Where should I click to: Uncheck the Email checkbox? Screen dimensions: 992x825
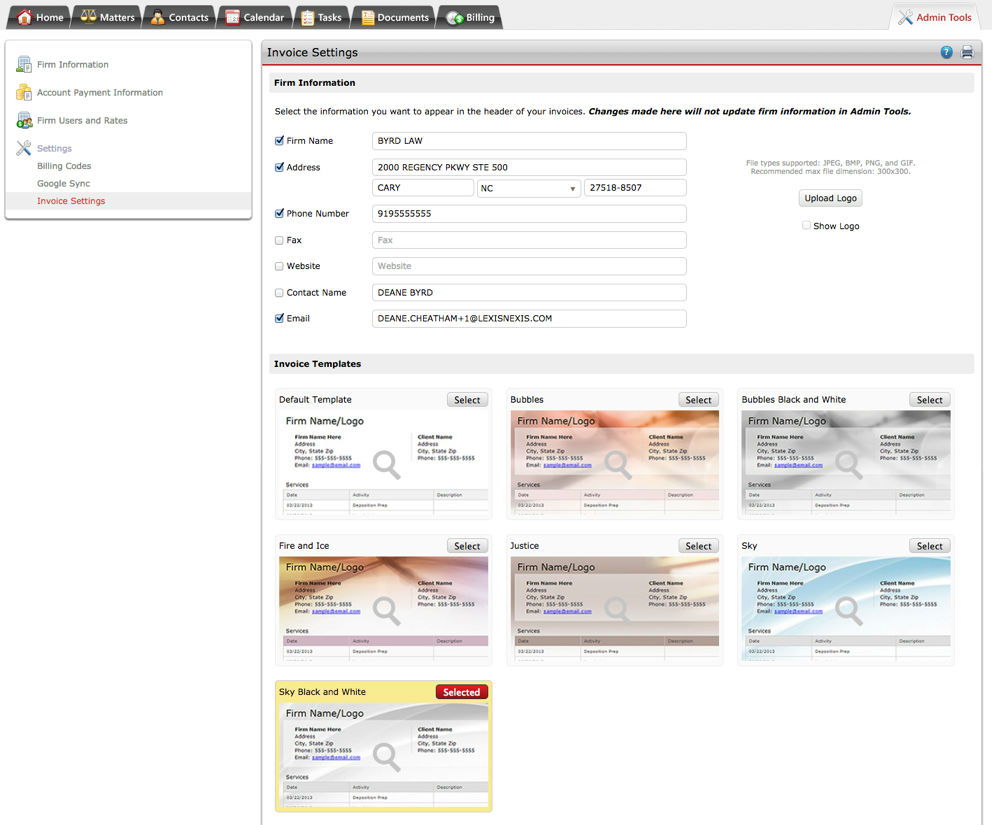pos(279,318)
